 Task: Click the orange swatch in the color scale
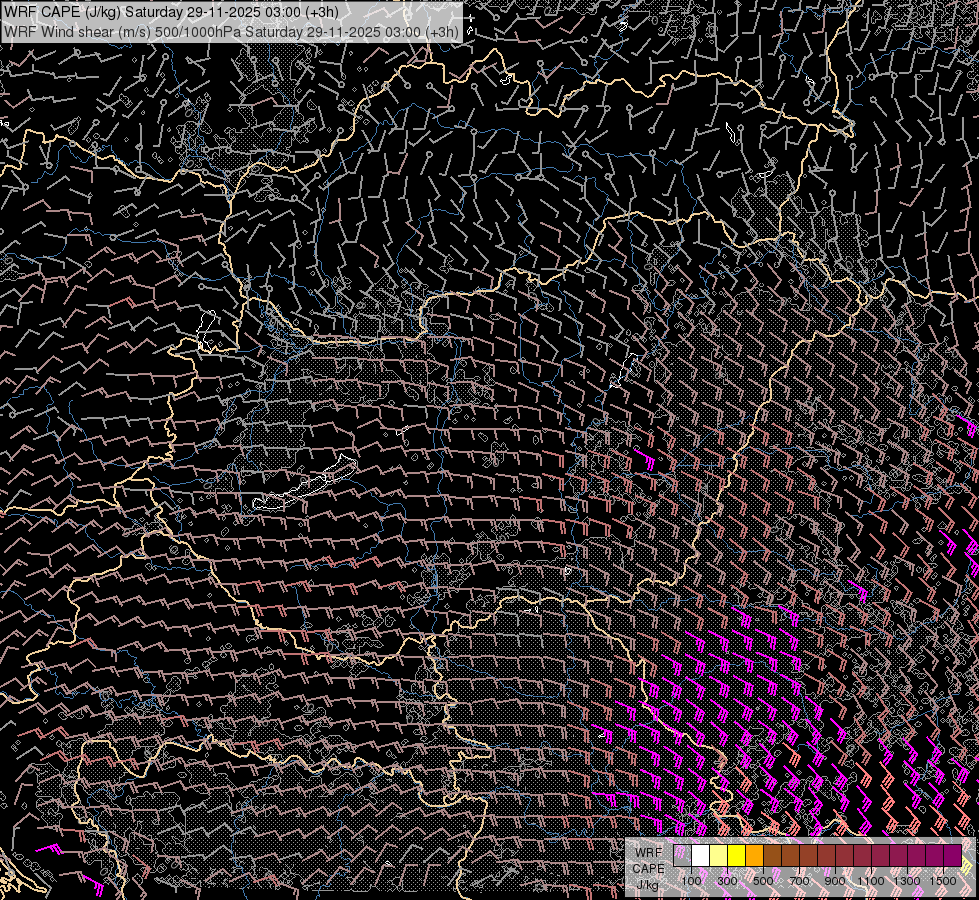point(755,856)
